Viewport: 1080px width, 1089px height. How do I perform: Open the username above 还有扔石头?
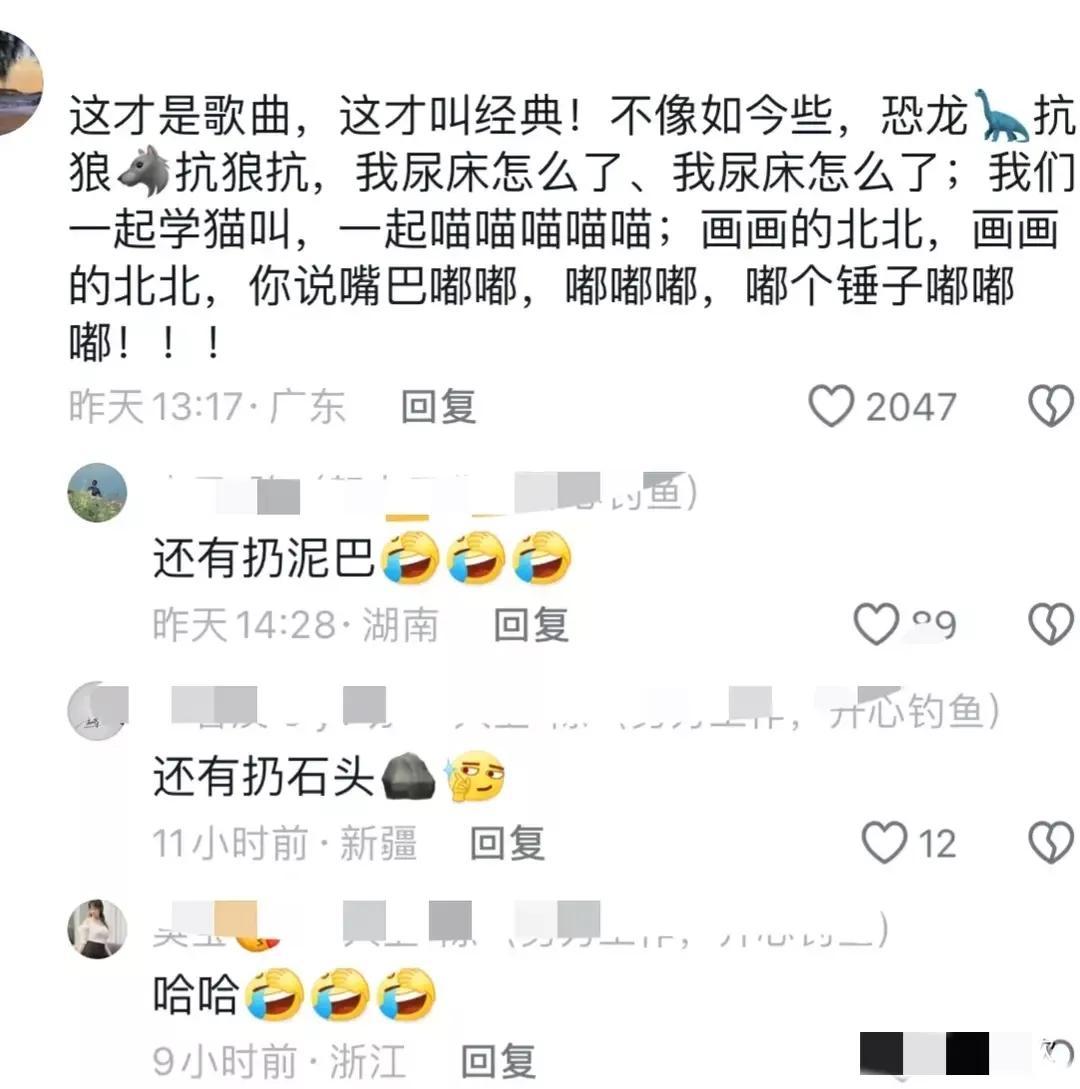[x=576, y=710]
